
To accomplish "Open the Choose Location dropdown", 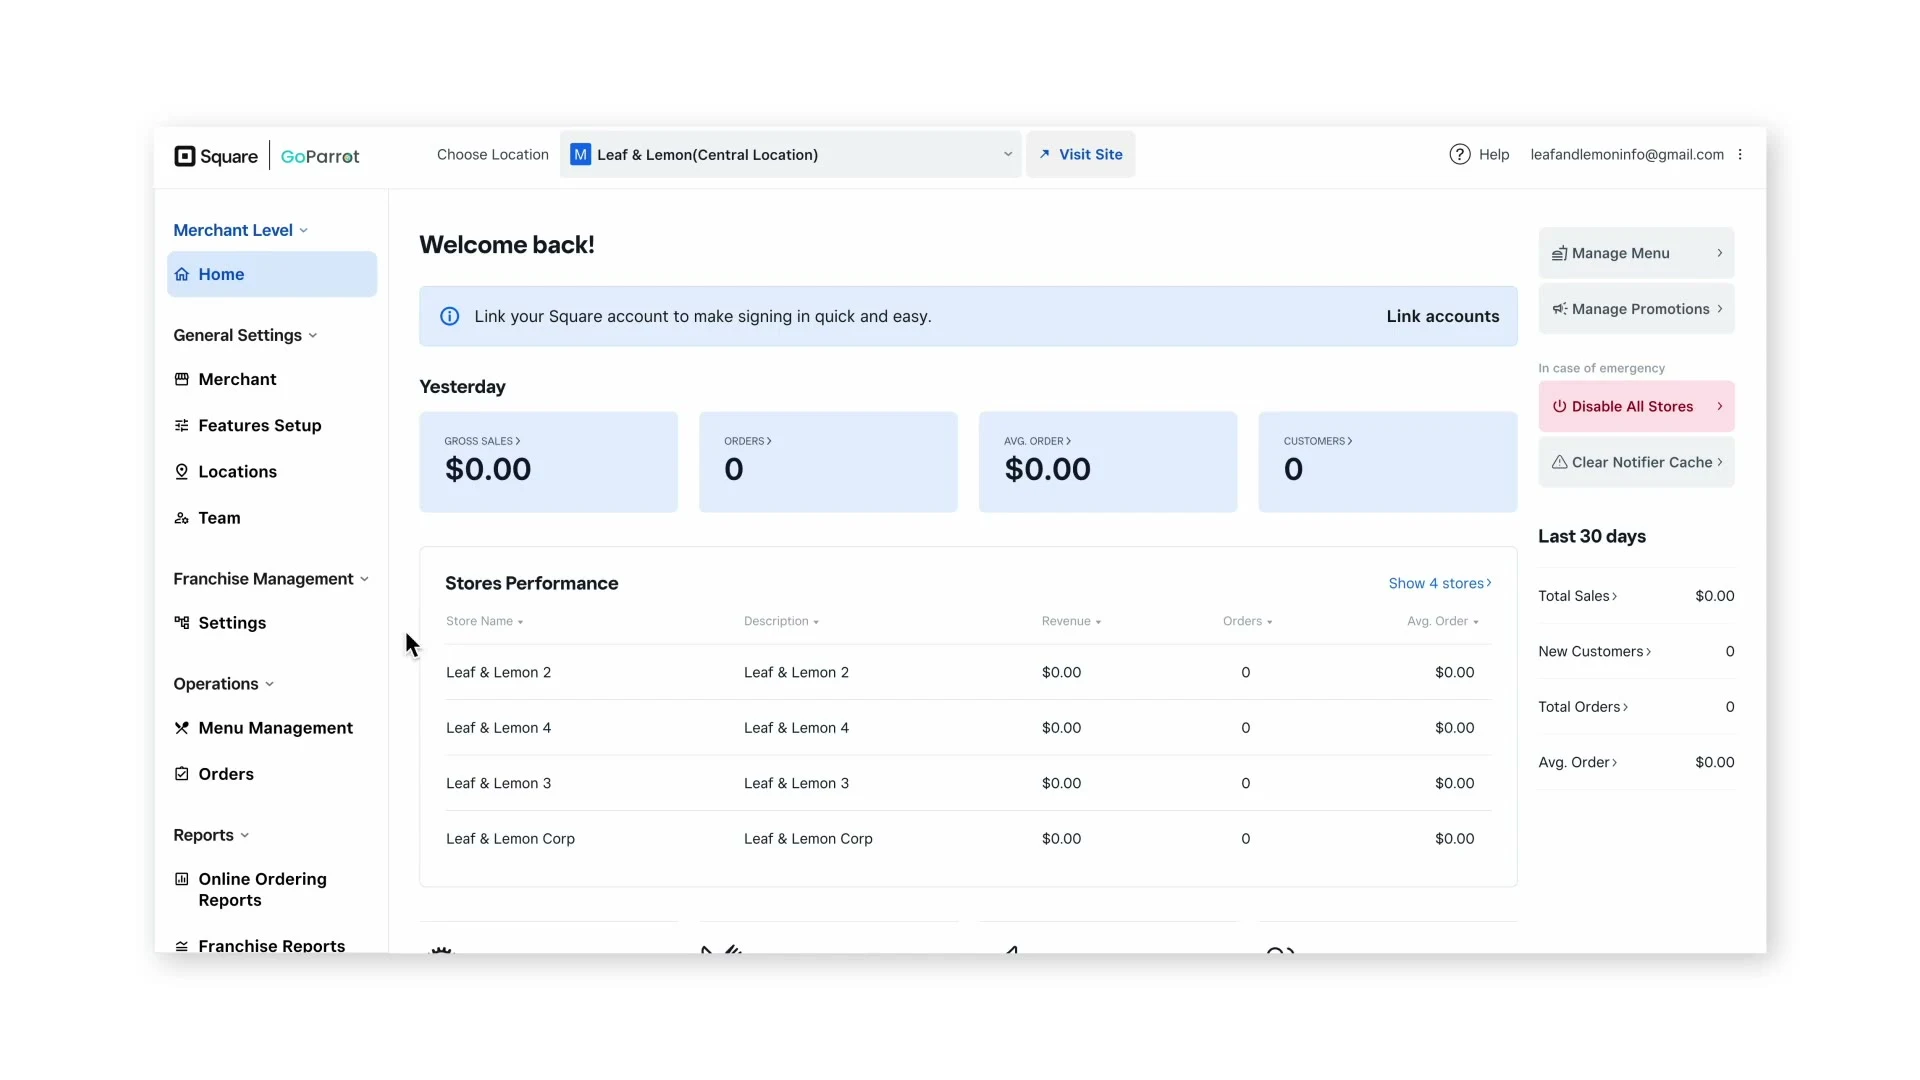I will (790, 154).
